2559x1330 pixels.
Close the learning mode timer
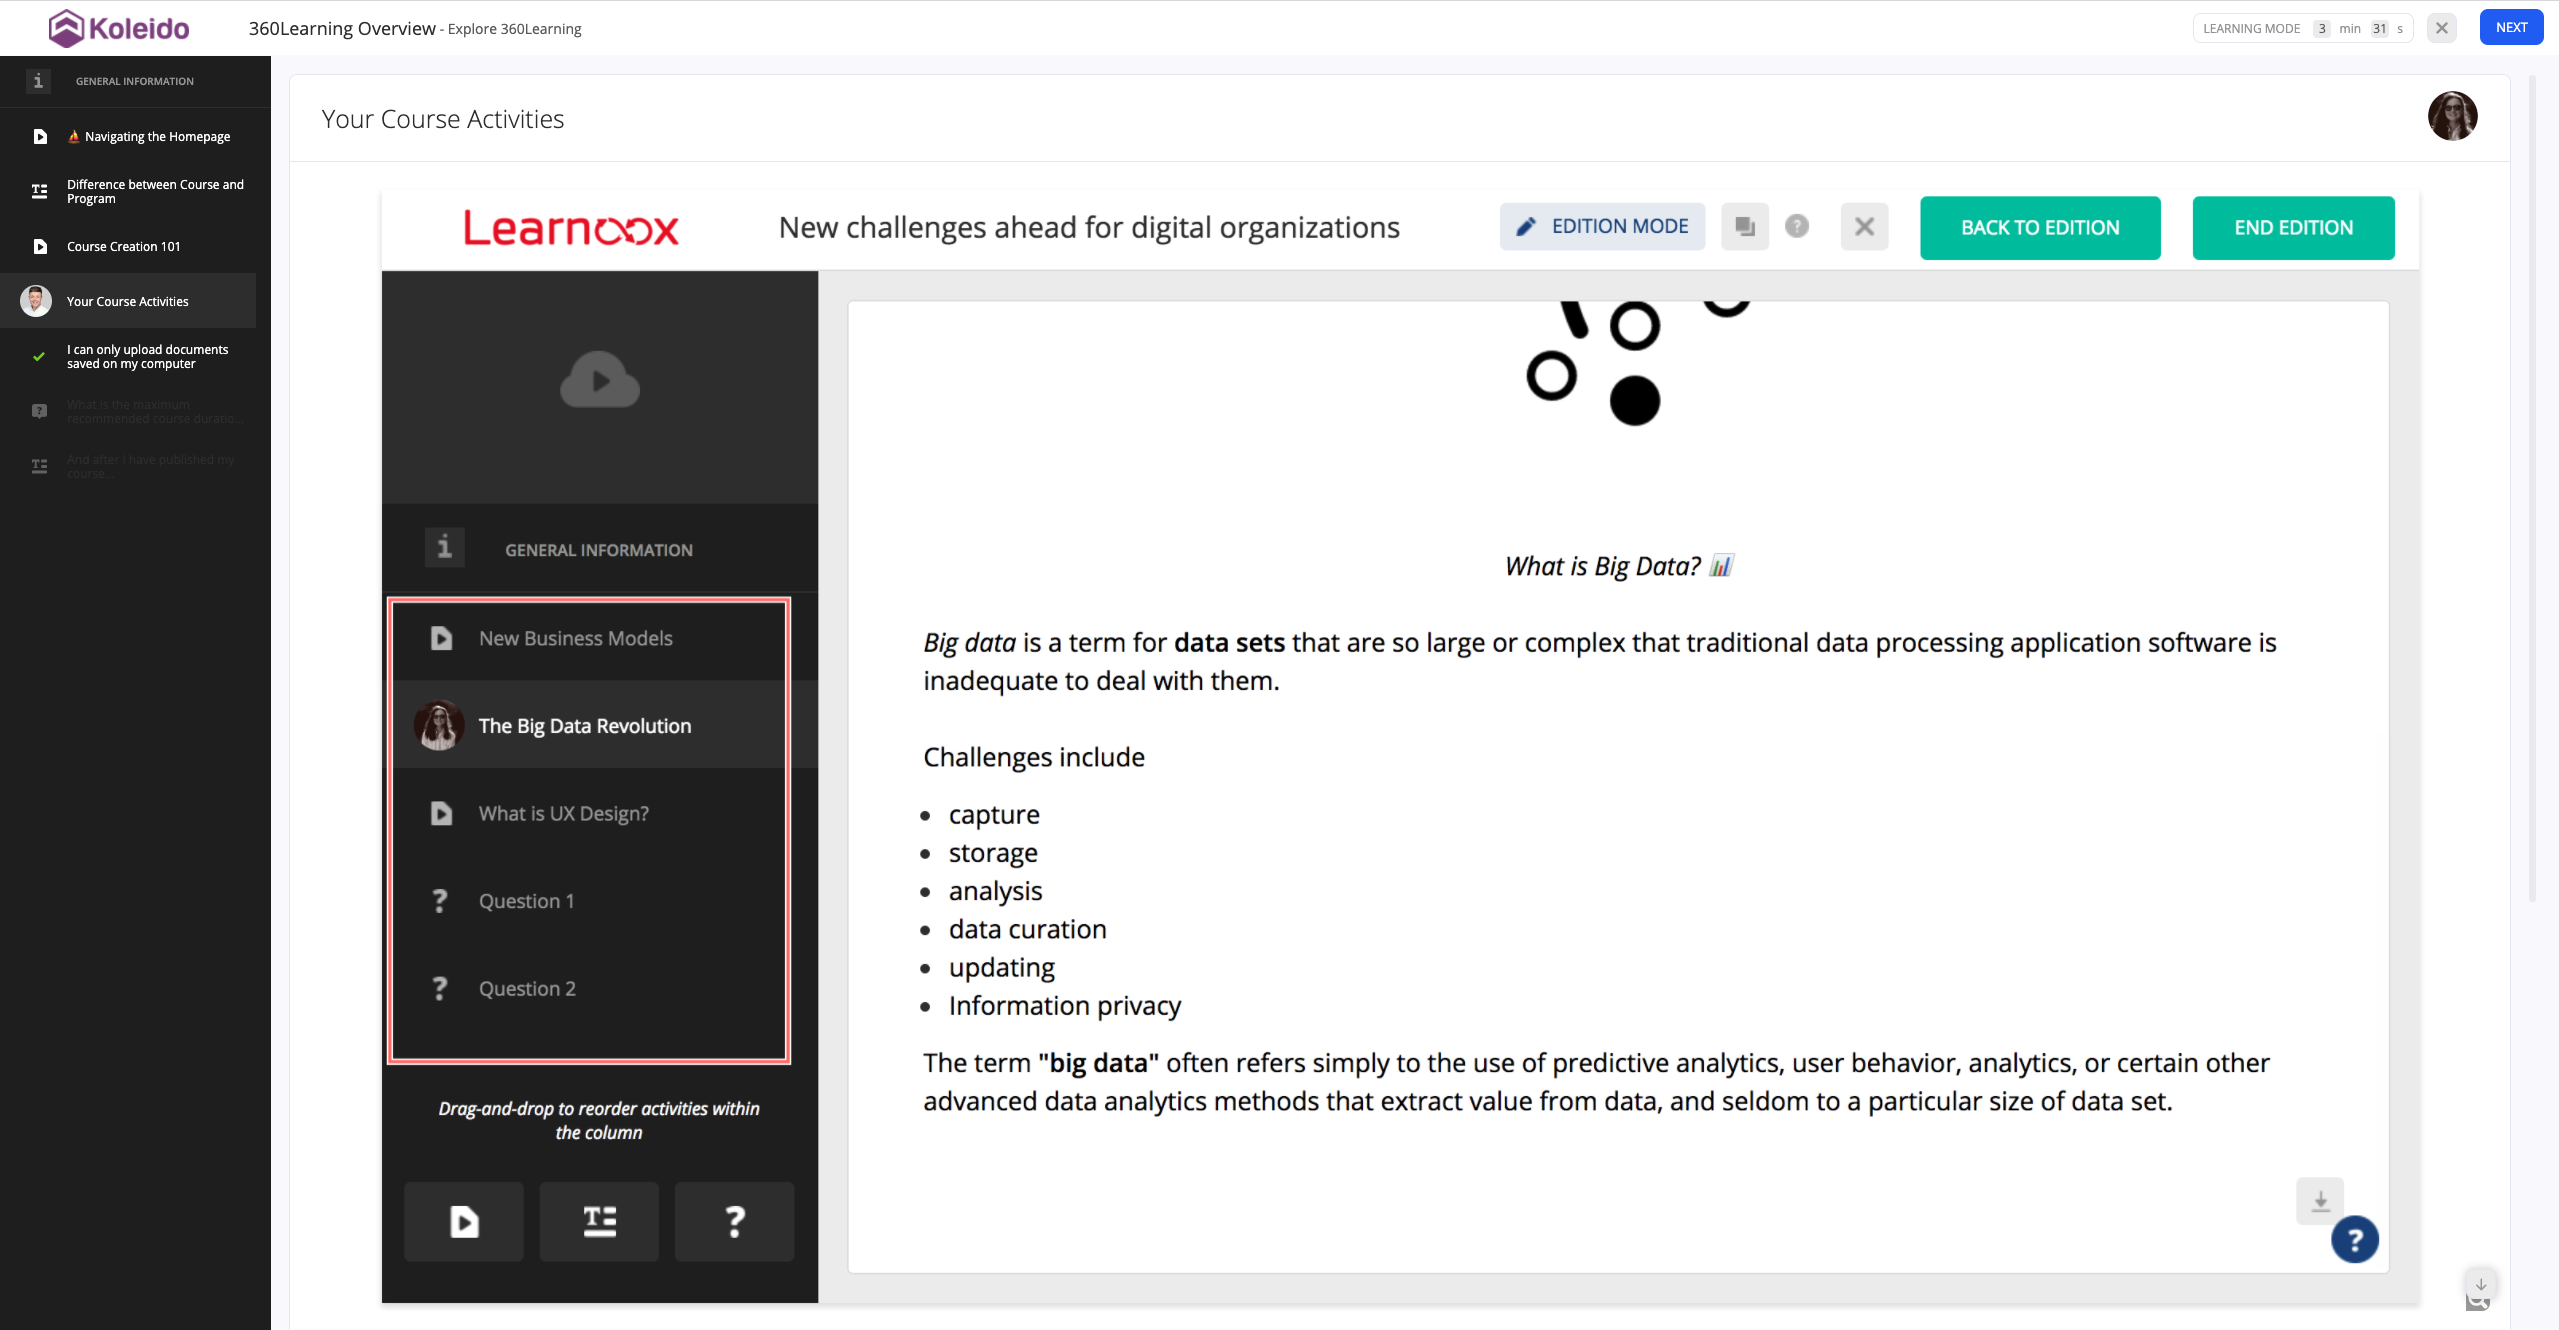pos(2441,28)
